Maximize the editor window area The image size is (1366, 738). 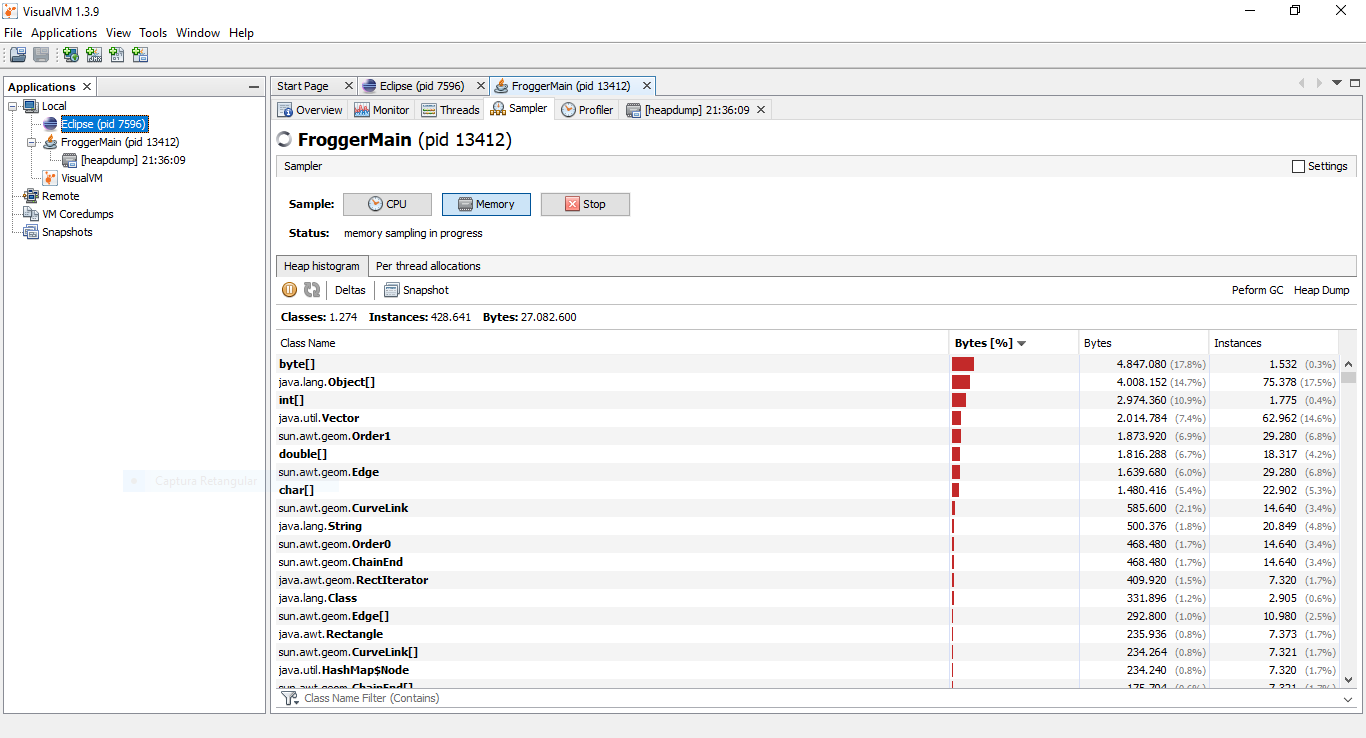(1356, 83)
